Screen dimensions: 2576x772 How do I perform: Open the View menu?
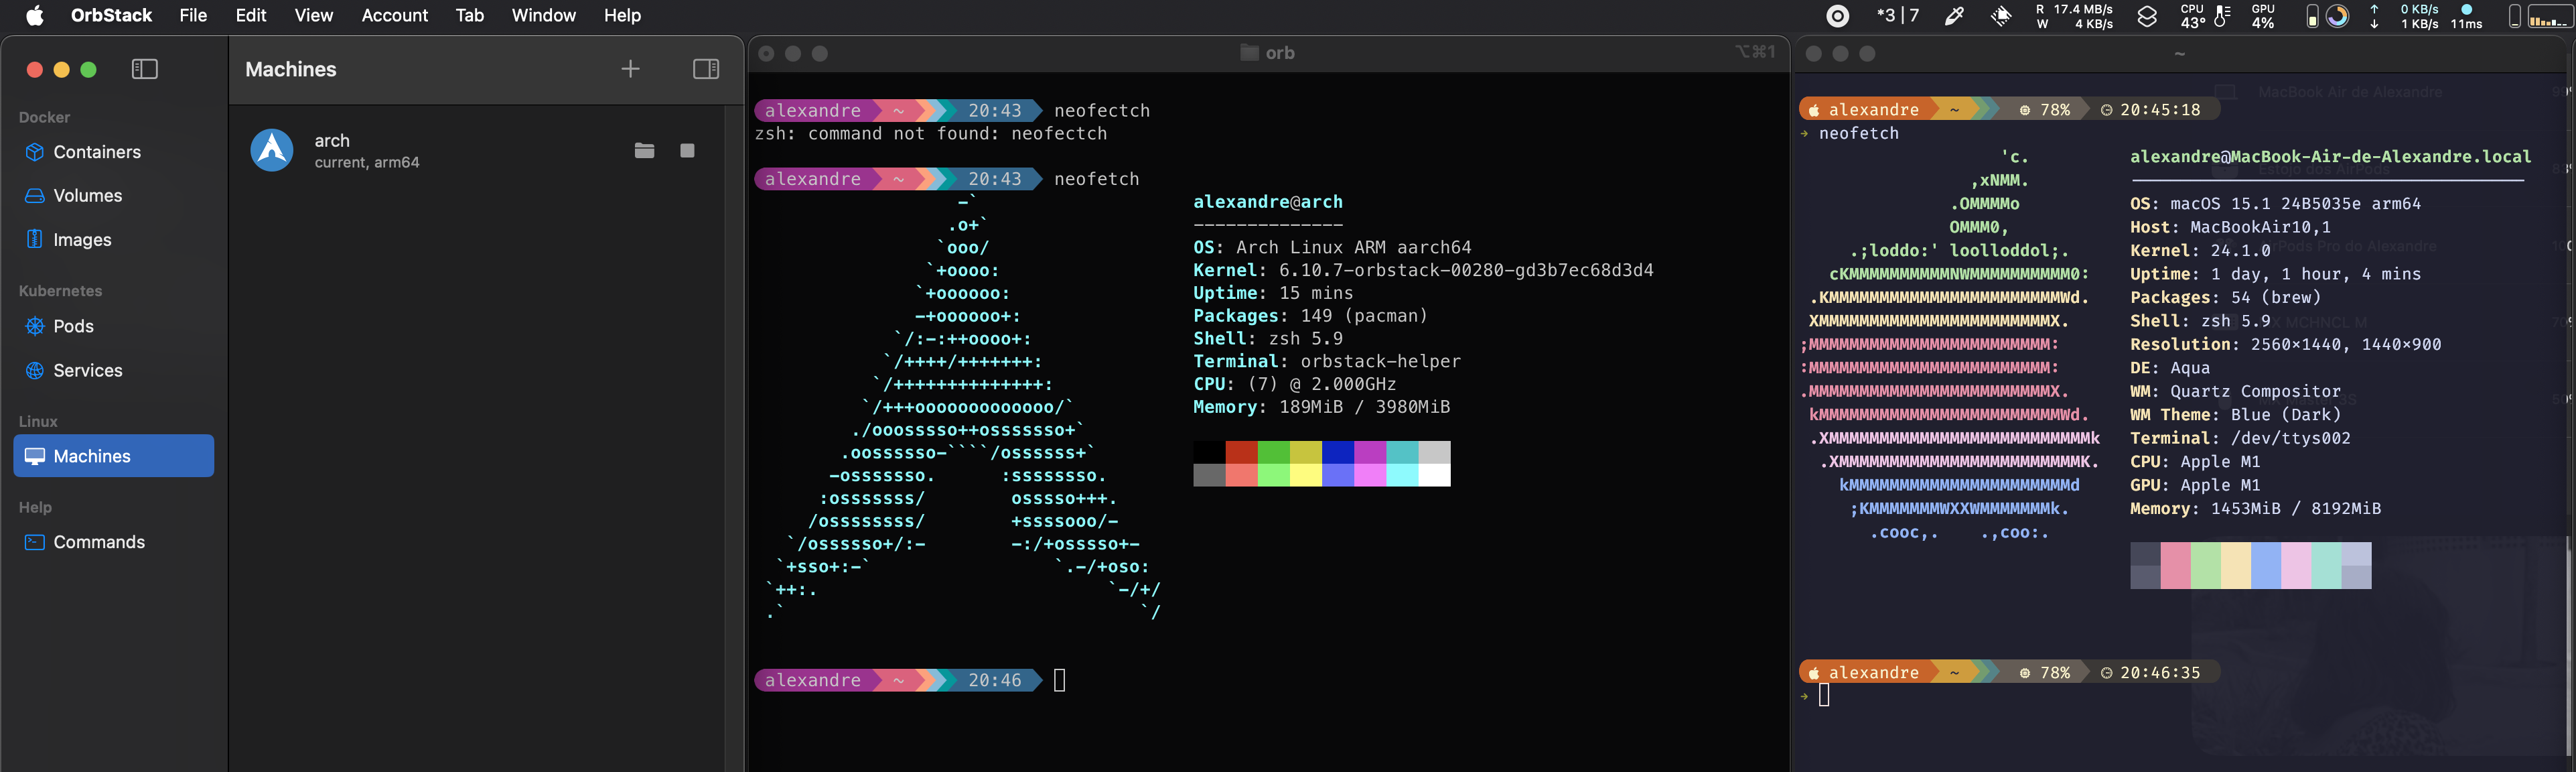coord(313,15)
